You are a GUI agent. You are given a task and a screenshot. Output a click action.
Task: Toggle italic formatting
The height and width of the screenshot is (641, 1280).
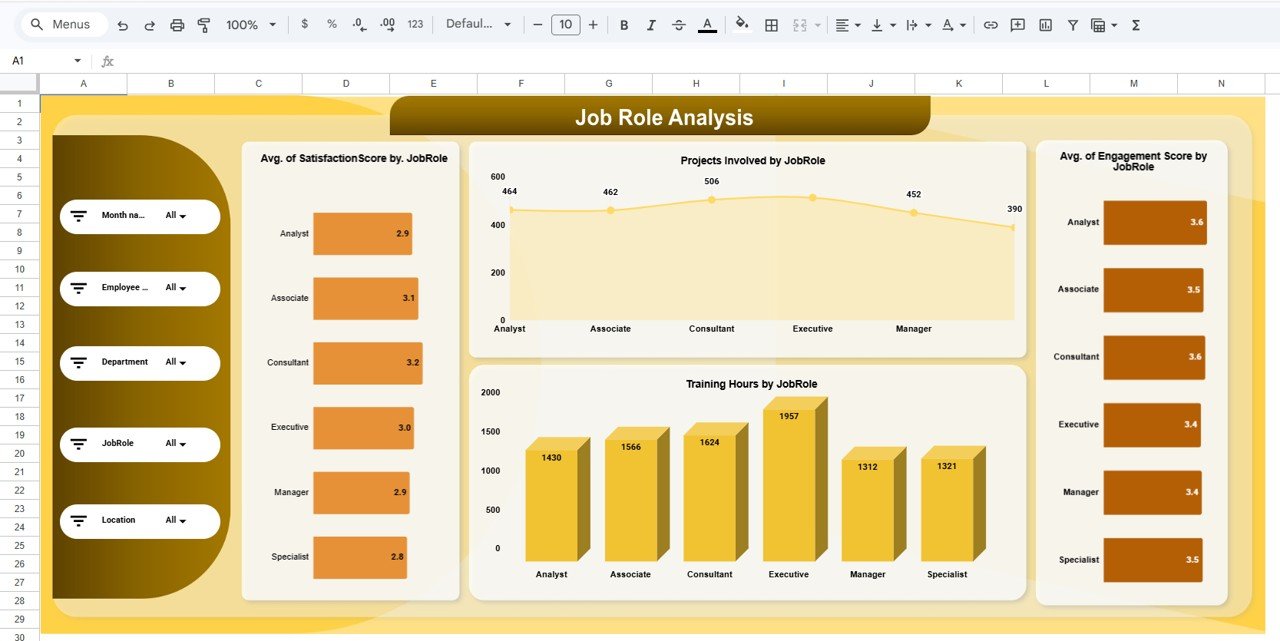(651, 24)
